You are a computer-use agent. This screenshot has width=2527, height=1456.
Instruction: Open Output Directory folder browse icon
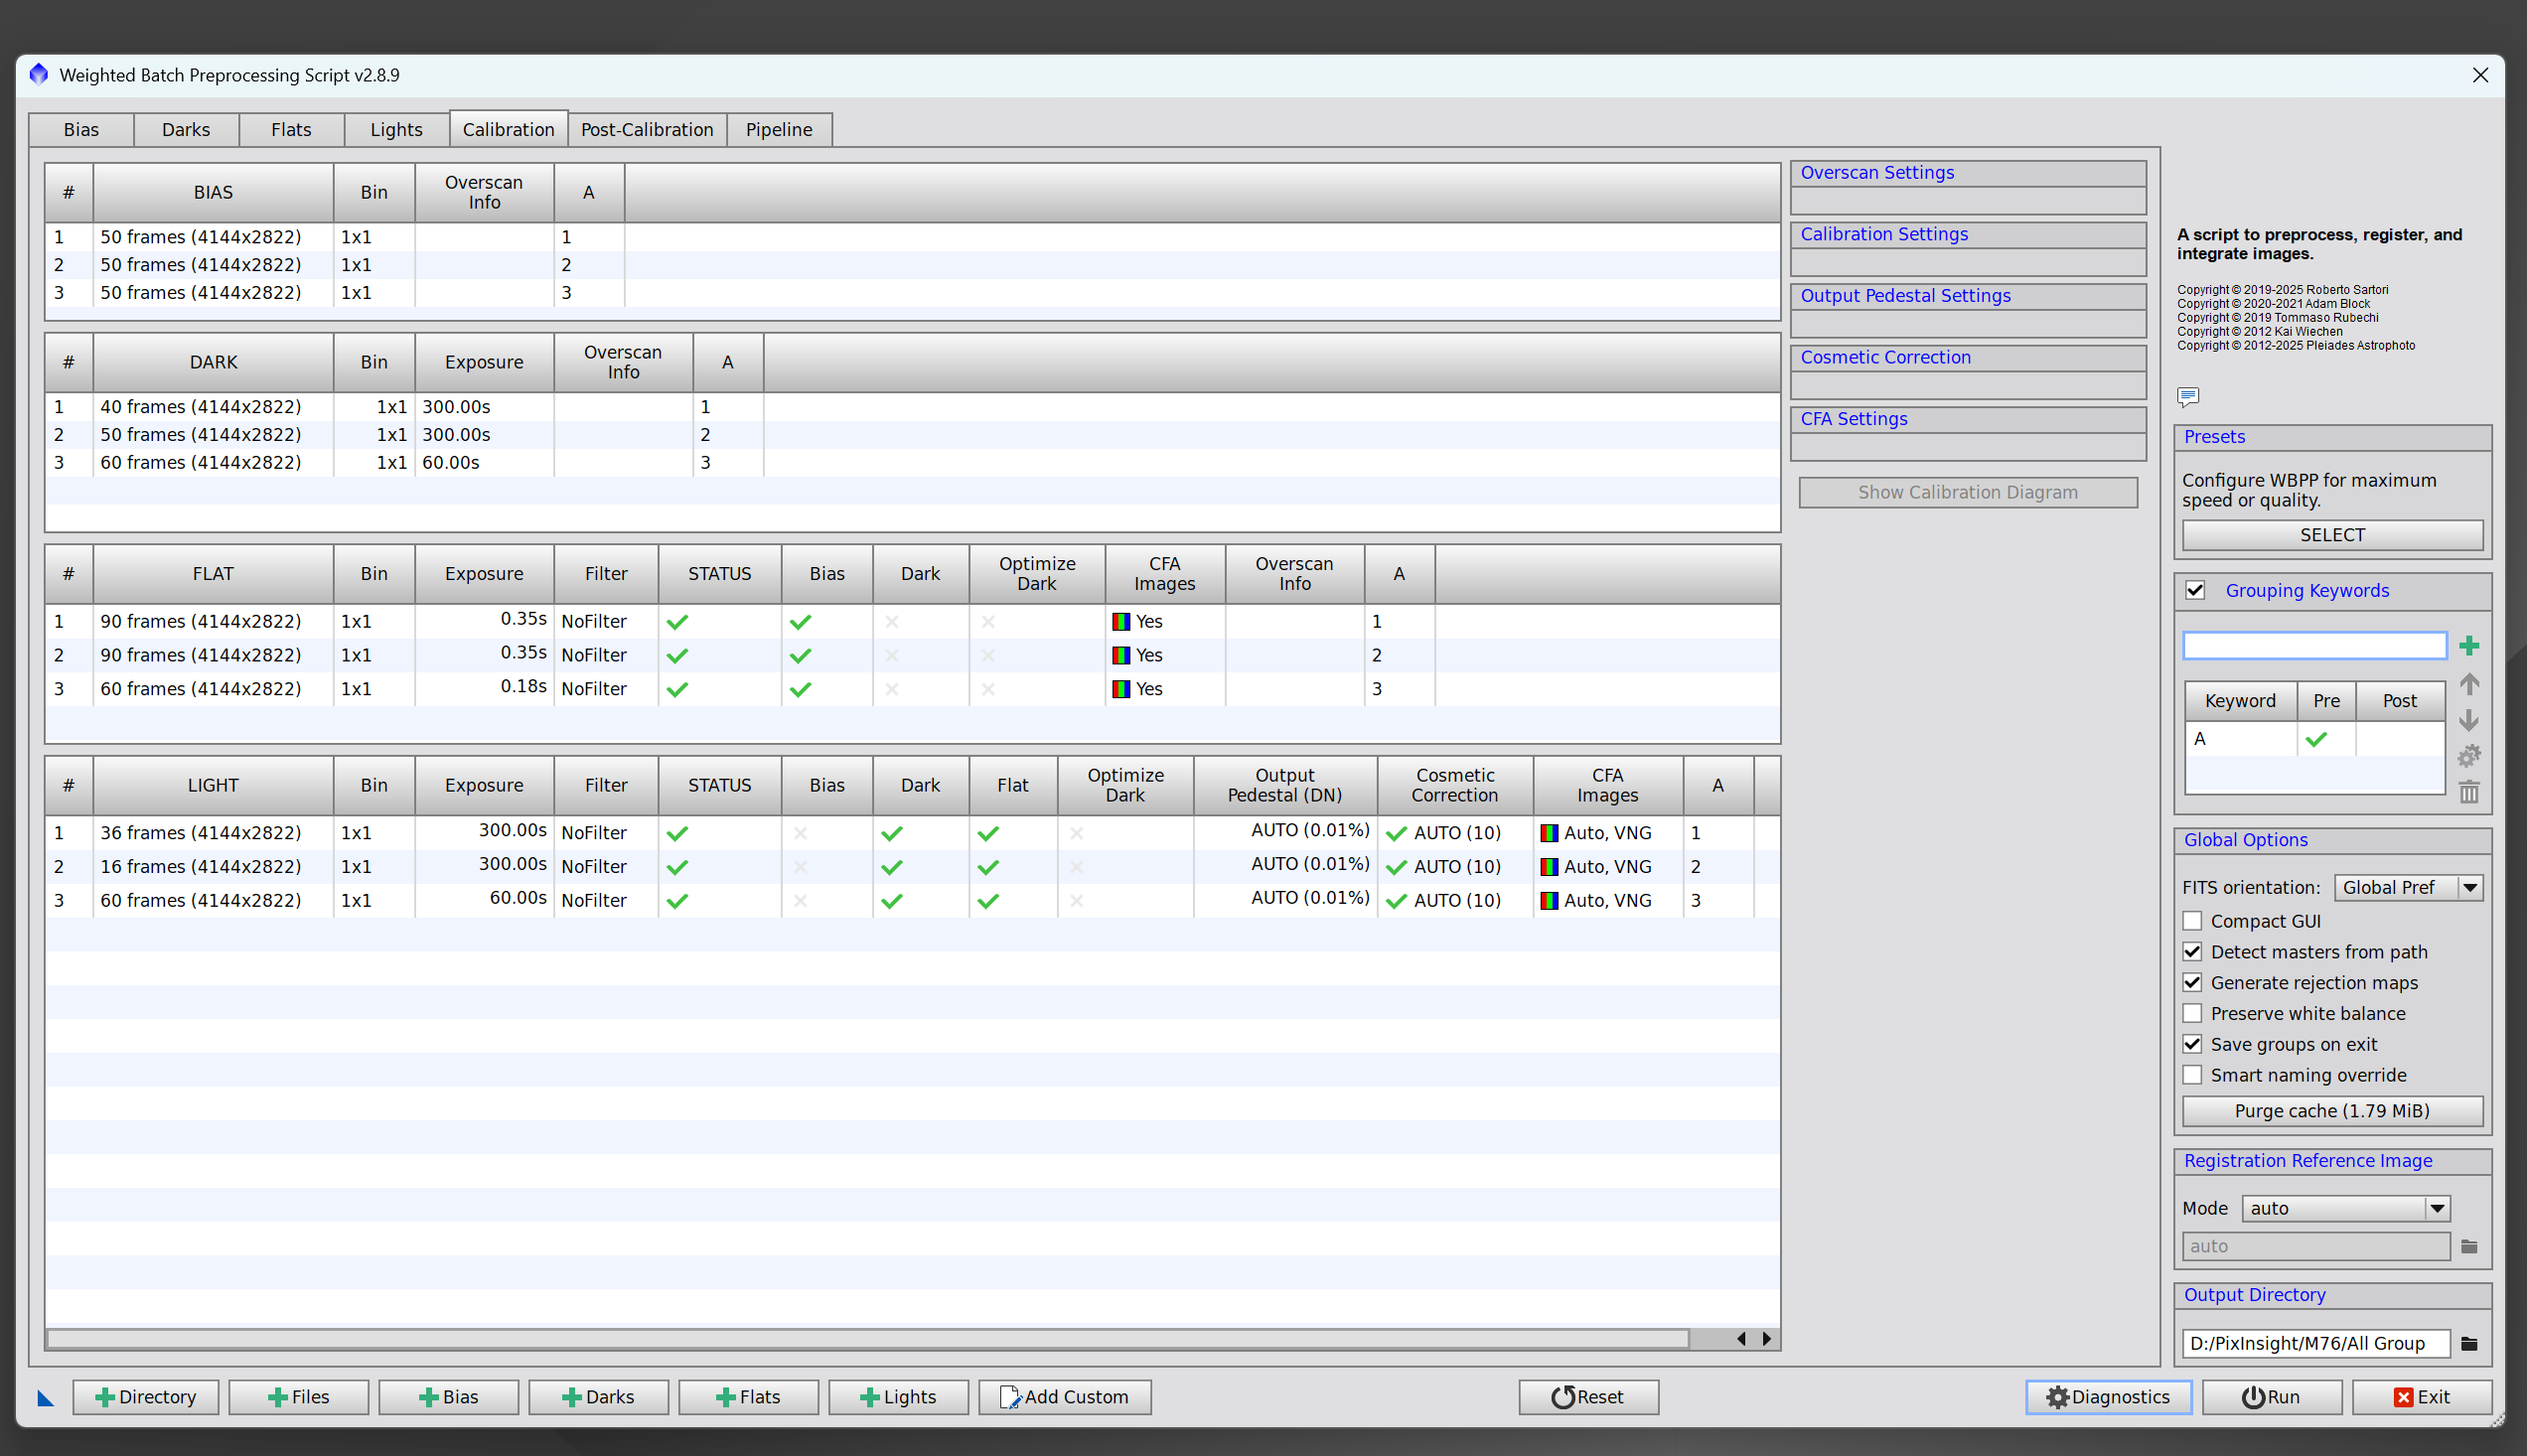(x=2468, y=1343)
